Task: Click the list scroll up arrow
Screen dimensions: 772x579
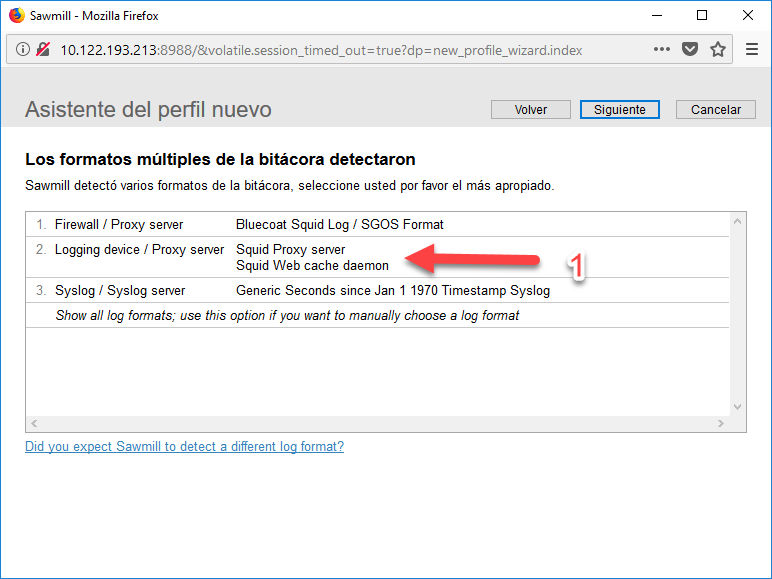Action: click(x=737, y=222)
